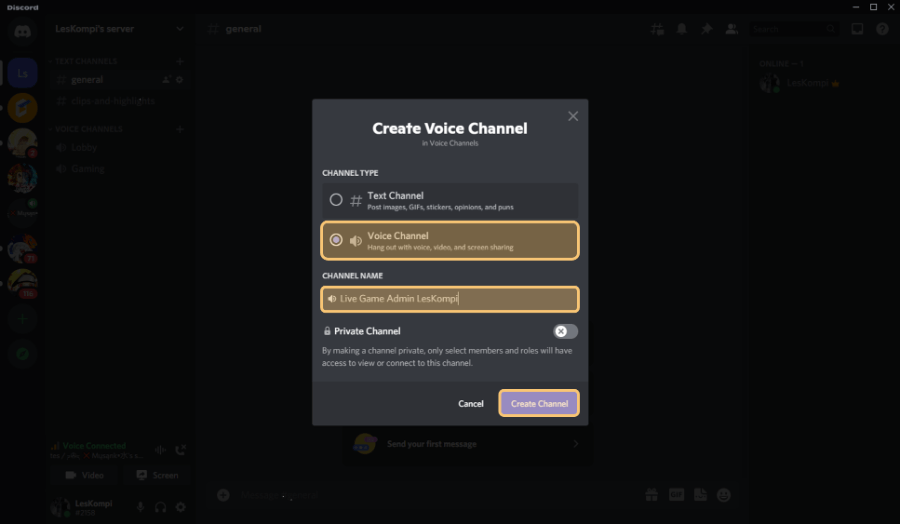Select the server icon with badge 116
The height and width of the screenshot is (524, 900).
click(x=22, y=284)
